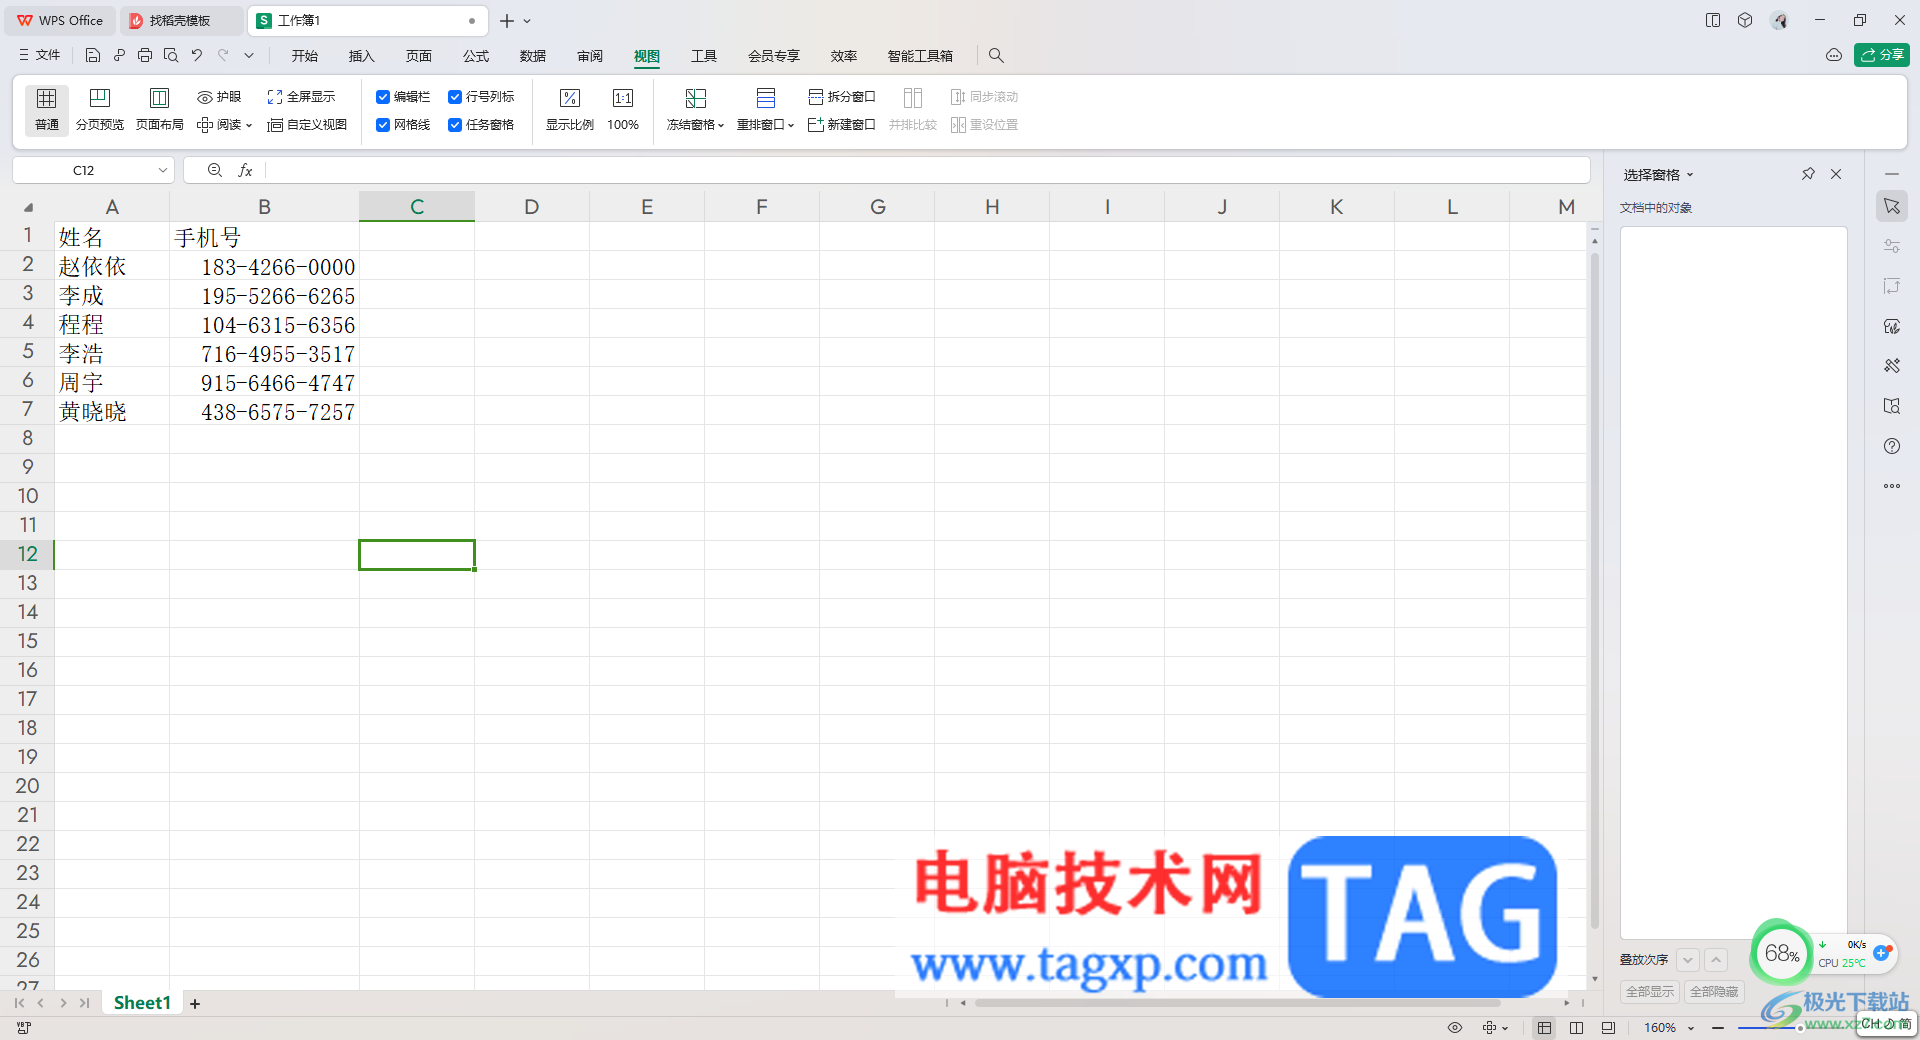
Task: Open print preview icon
Action: coord(171,56)
